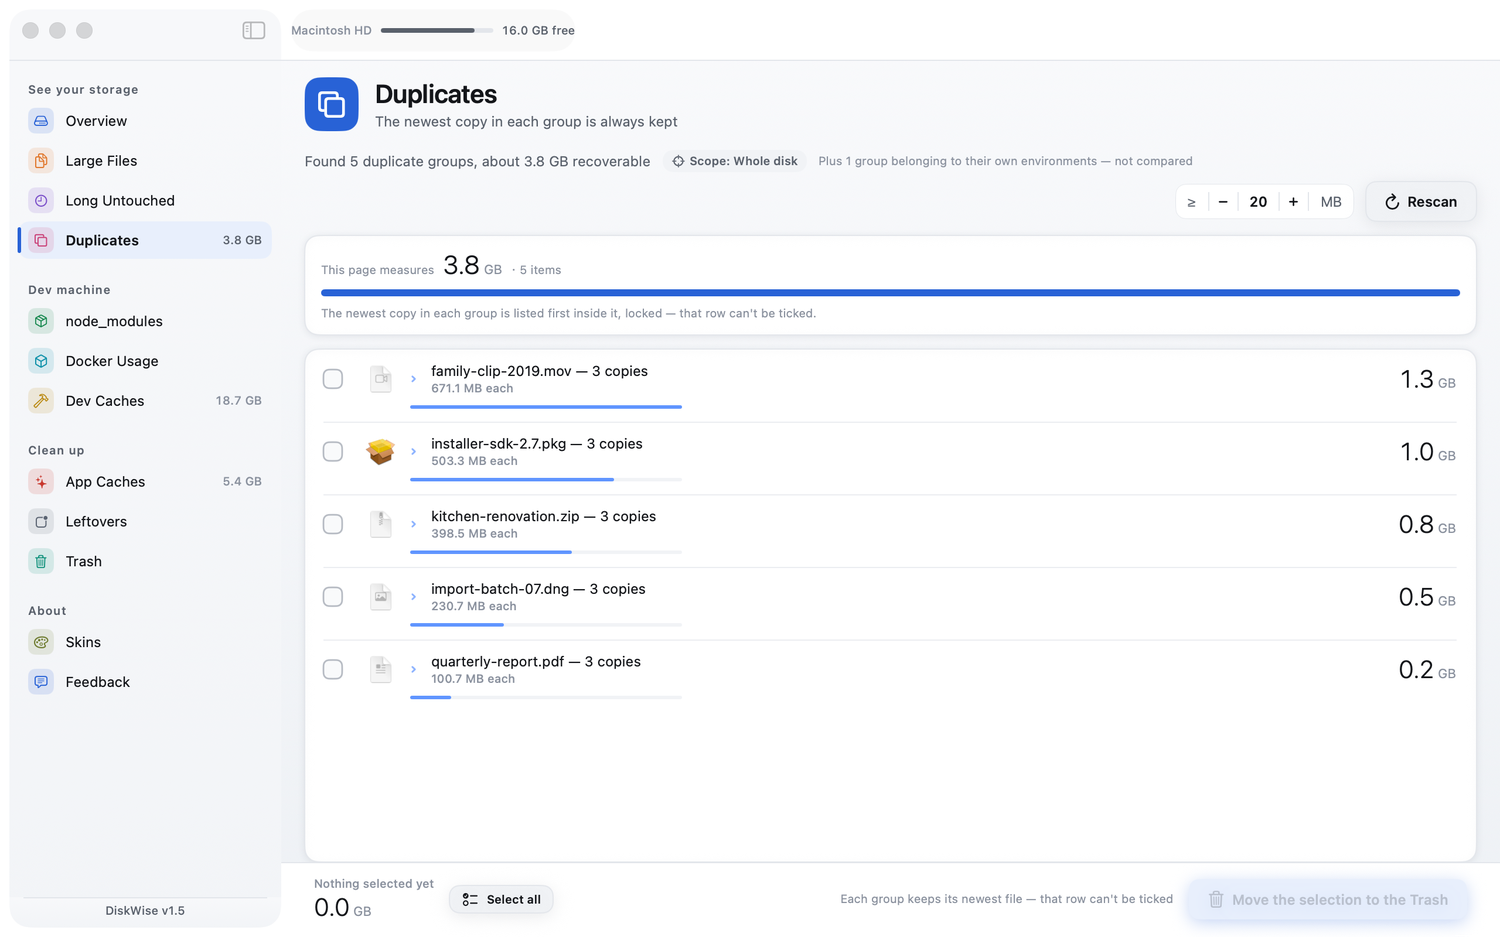Click the Large Files icon
1500x937 pixels.
tap(41, 161)
